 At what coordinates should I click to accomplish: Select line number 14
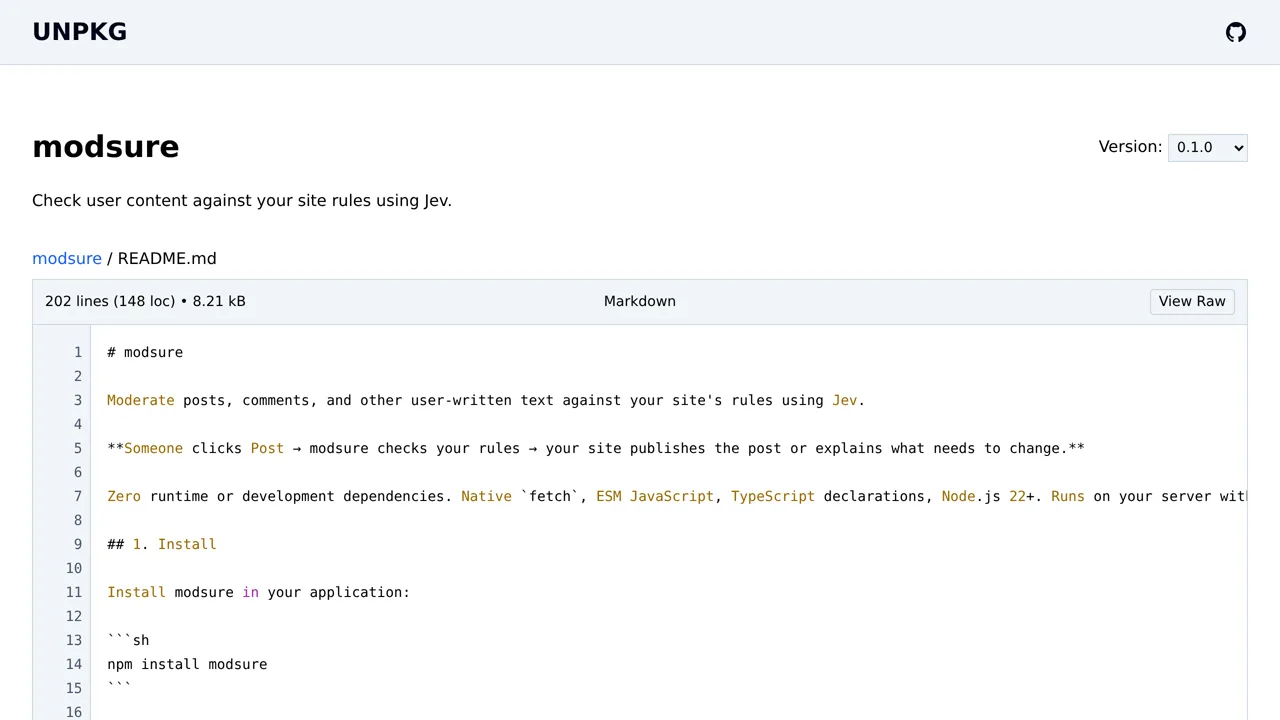[x=74, y=664]
